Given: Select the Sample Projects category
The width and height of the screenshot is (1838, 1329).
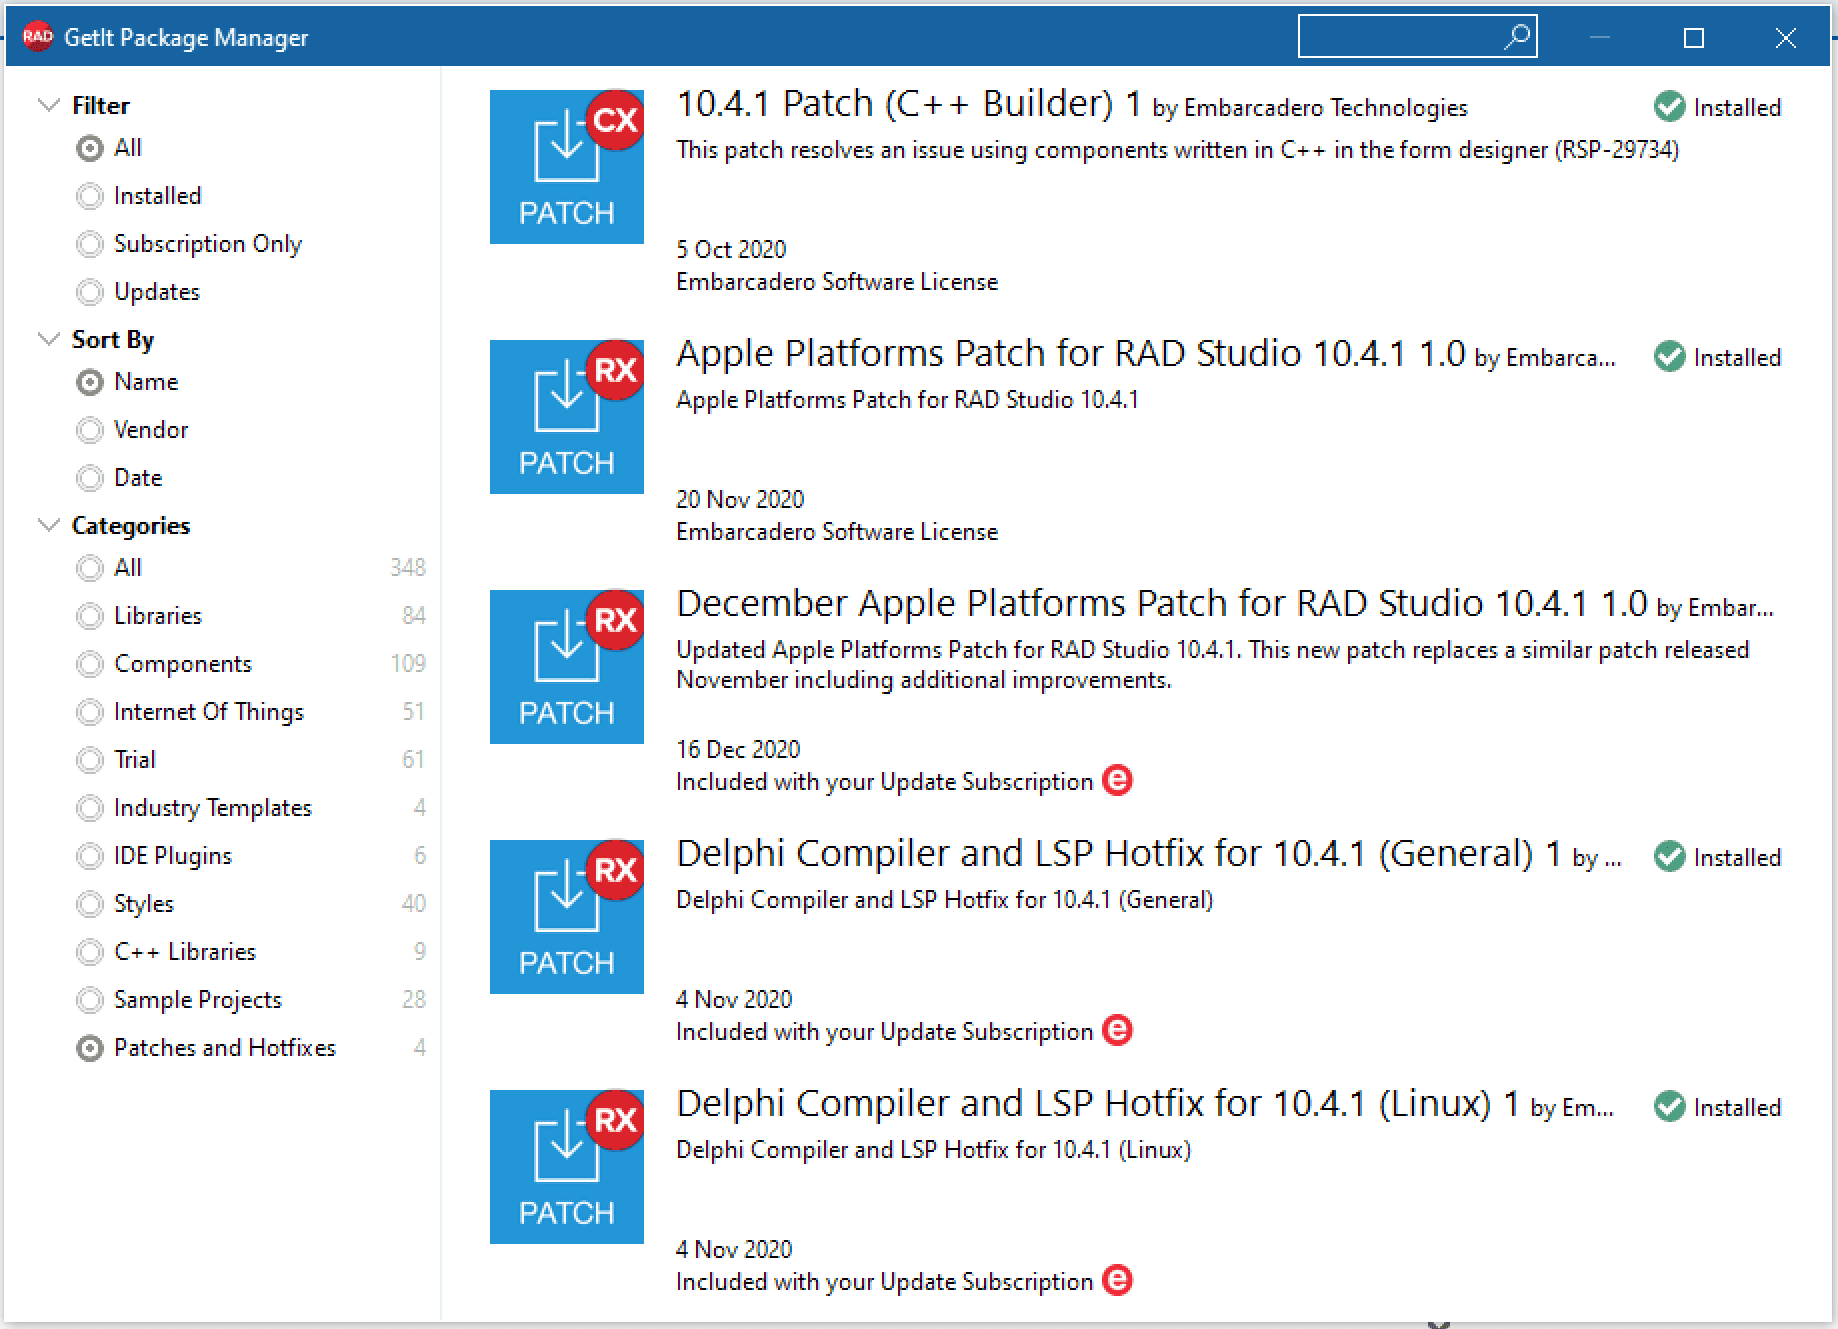Looking at the screenshot, I should [x=90, y=1000].
